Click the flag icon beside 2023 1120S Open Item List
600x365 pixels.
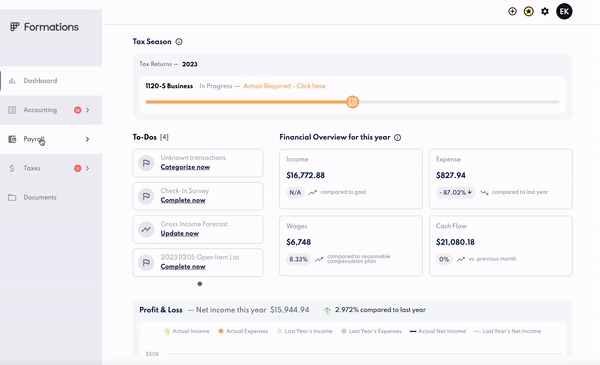tap(146, 262)
